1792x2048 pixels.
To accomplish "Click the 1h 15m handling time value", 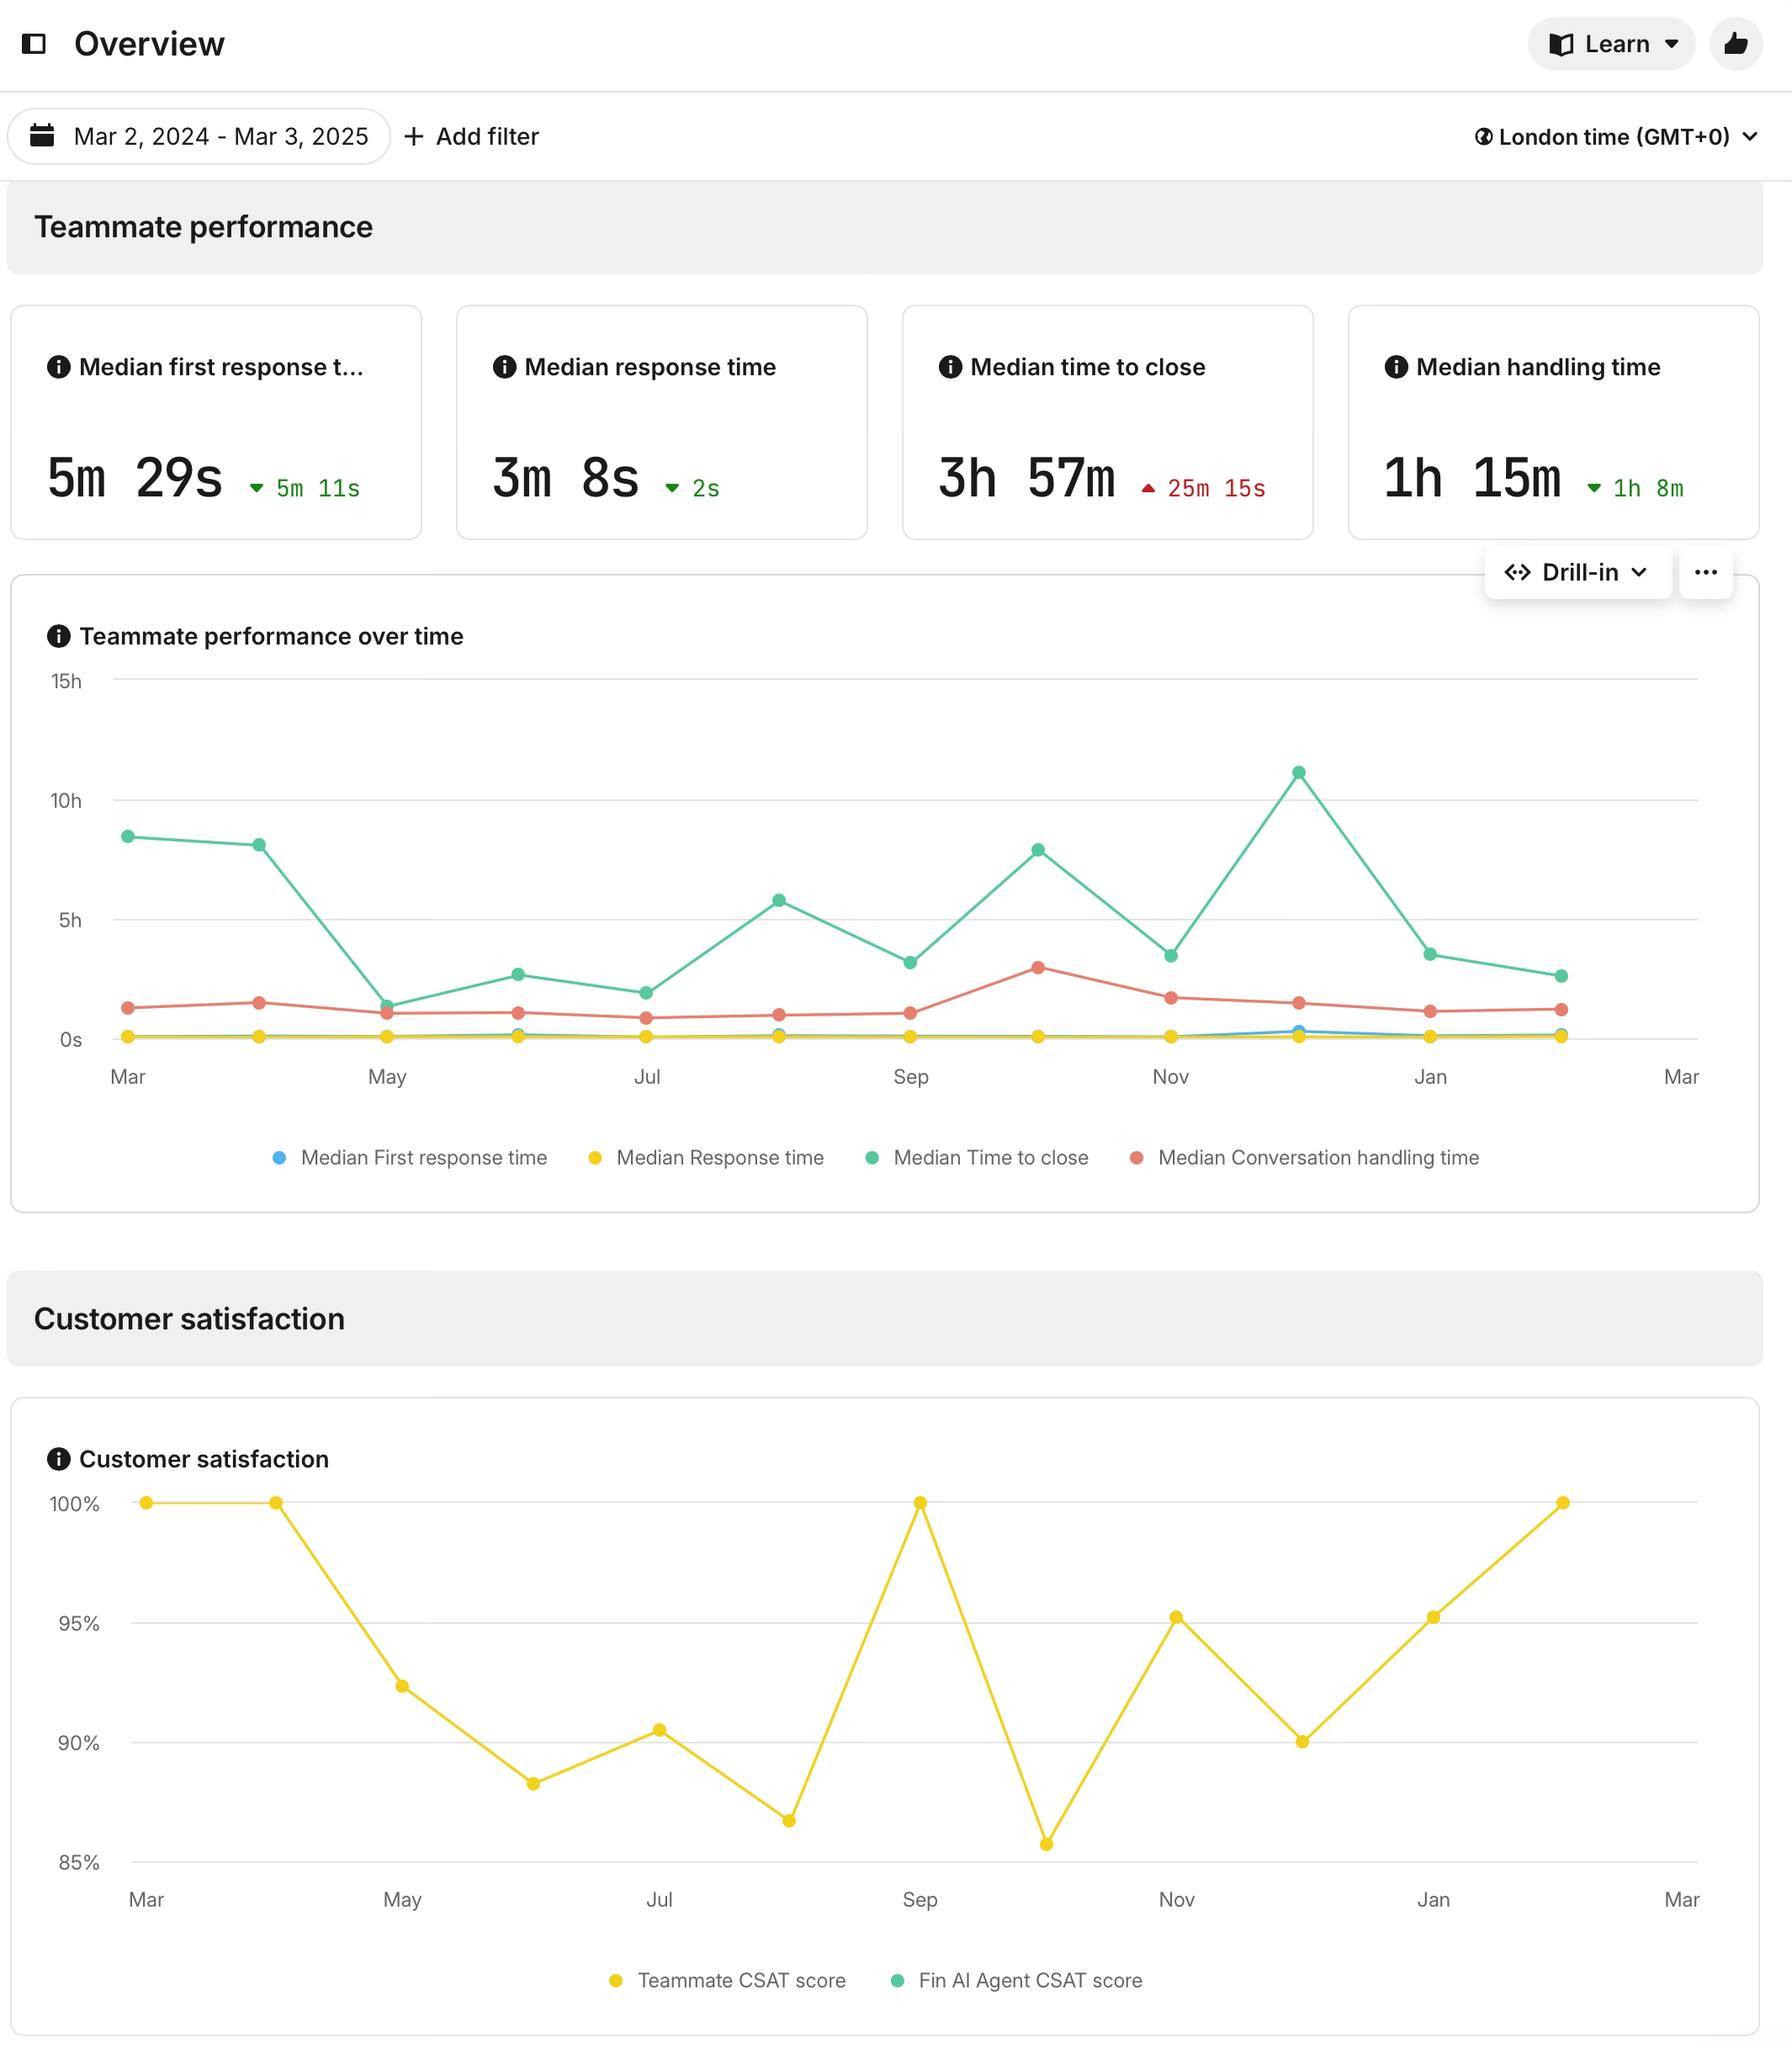I will click(x=1472, y=478).
